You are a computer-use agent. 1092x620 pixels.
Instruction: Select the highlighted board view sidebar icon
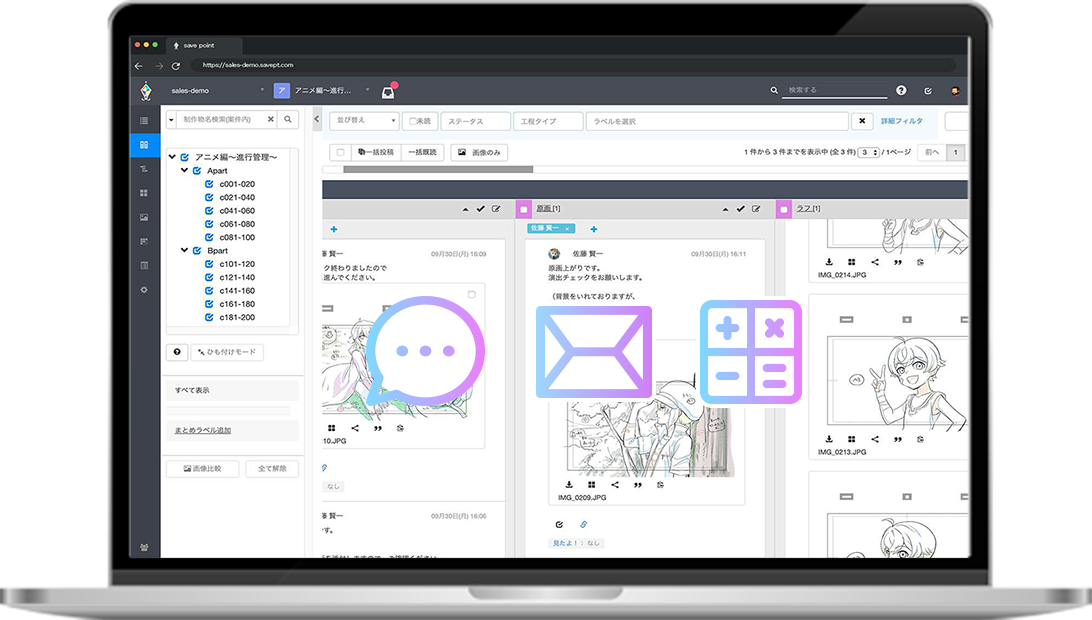pos(144,145)
